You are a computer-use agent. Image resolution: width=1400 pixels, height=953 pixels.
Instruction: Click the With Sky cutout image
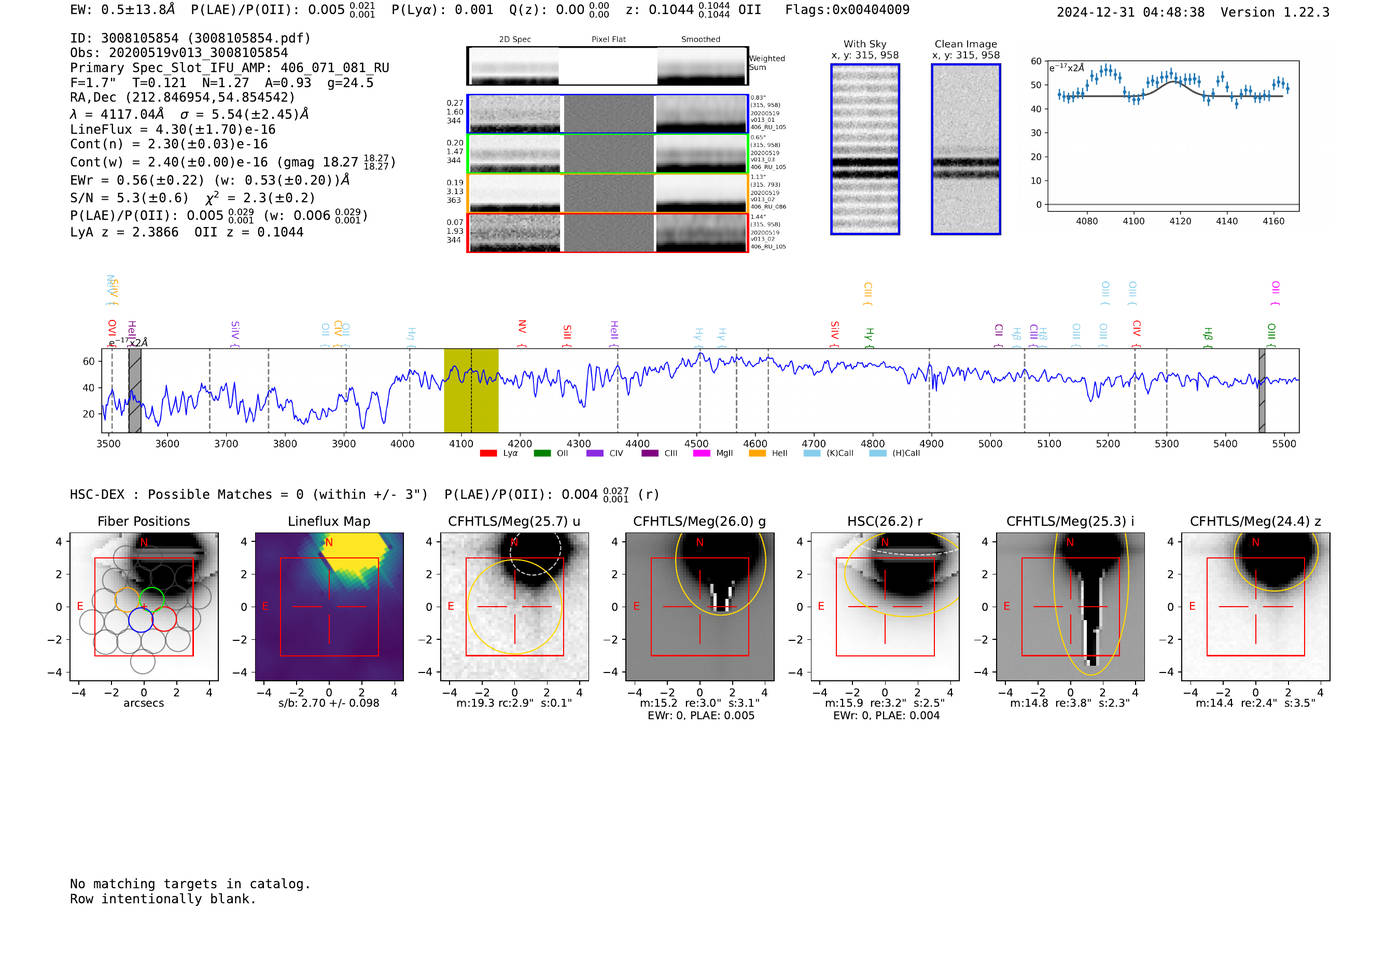[865, 149]
